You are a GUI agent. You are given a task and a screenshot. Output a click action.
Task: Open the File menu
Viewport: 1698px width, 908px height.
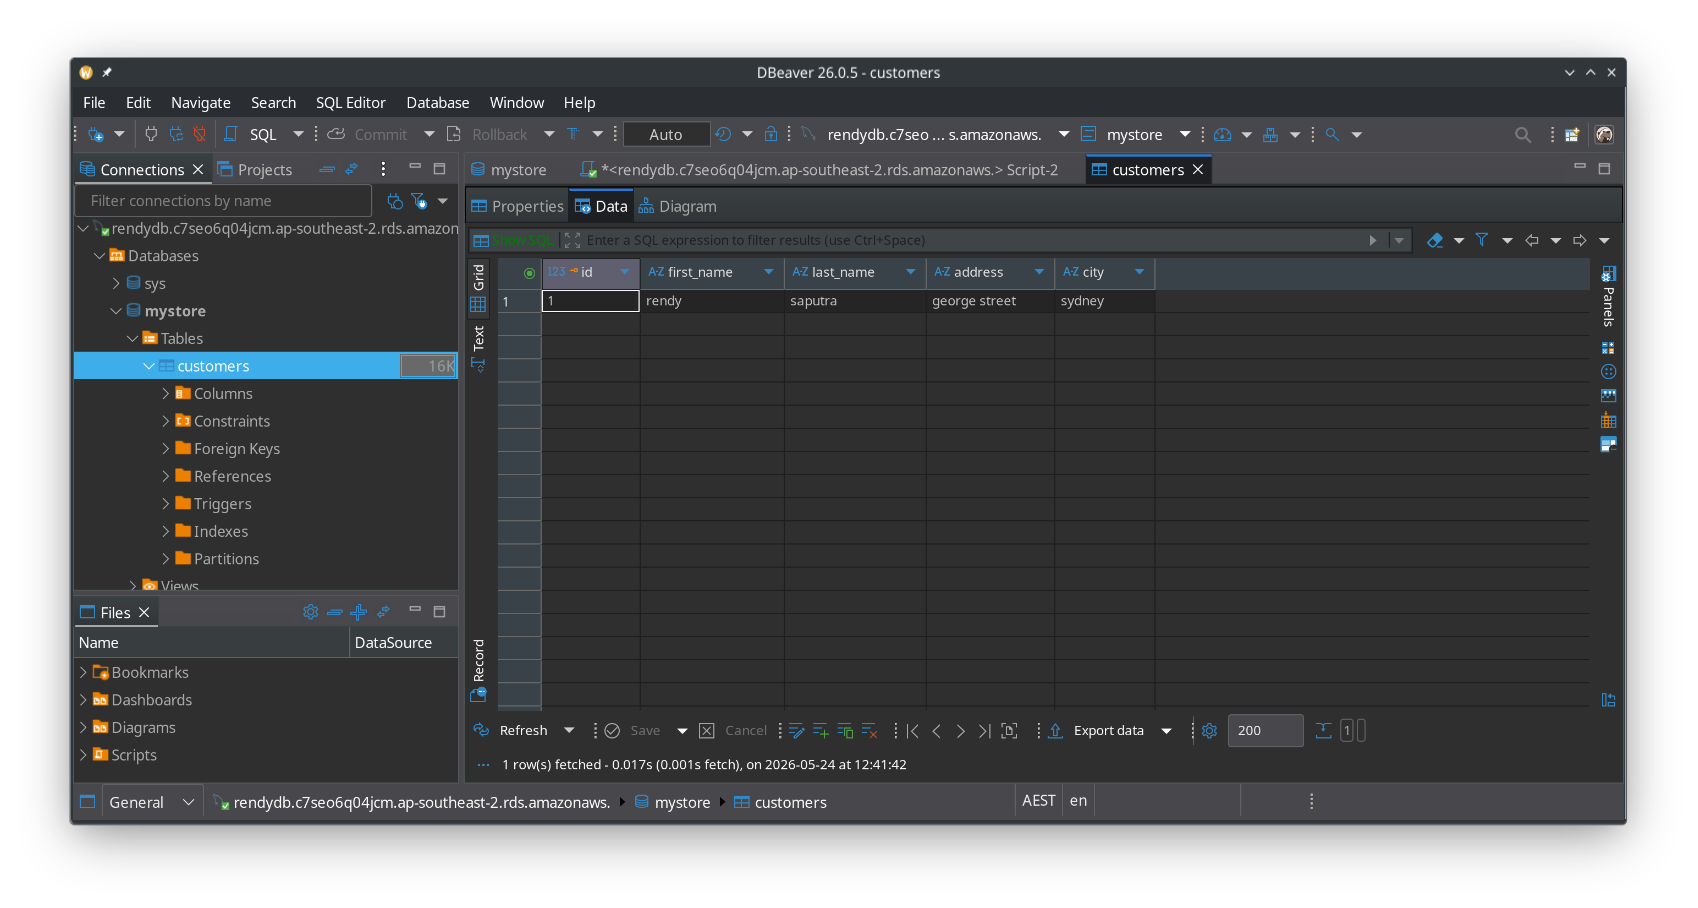coord(94,102)
